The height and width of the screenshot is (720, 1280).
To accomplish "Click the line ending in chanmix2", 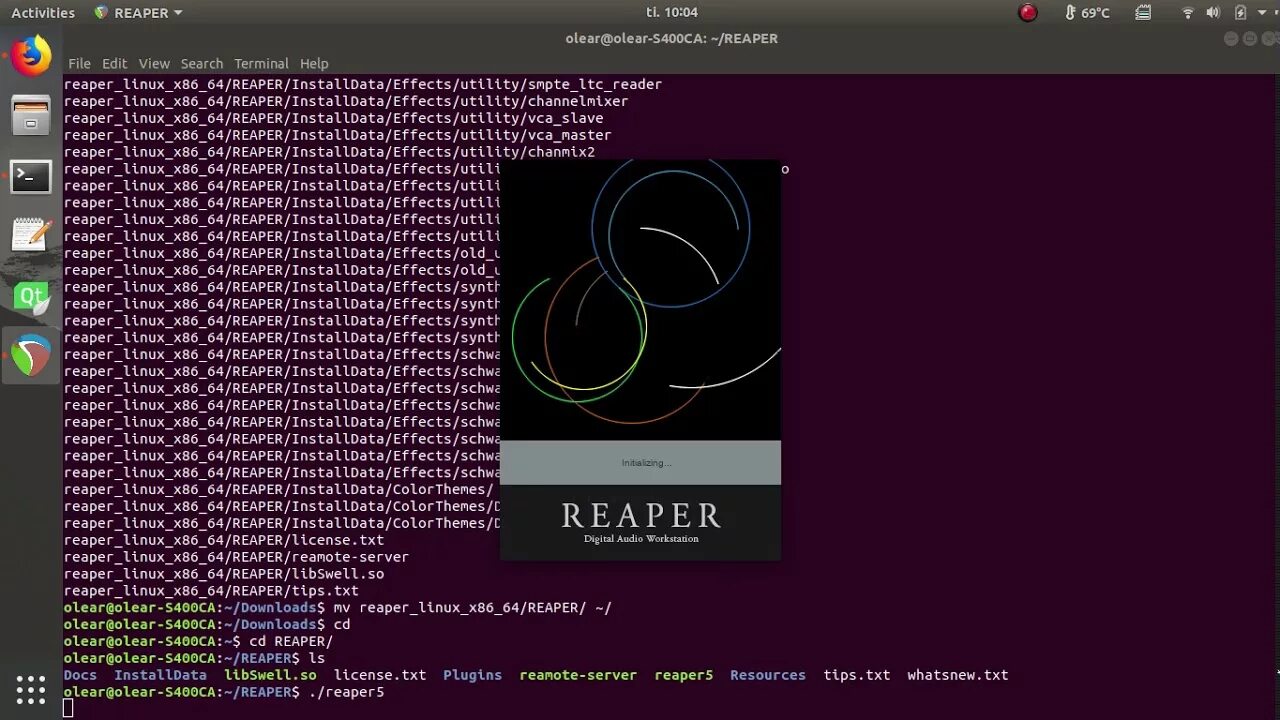I will (329, 152).
